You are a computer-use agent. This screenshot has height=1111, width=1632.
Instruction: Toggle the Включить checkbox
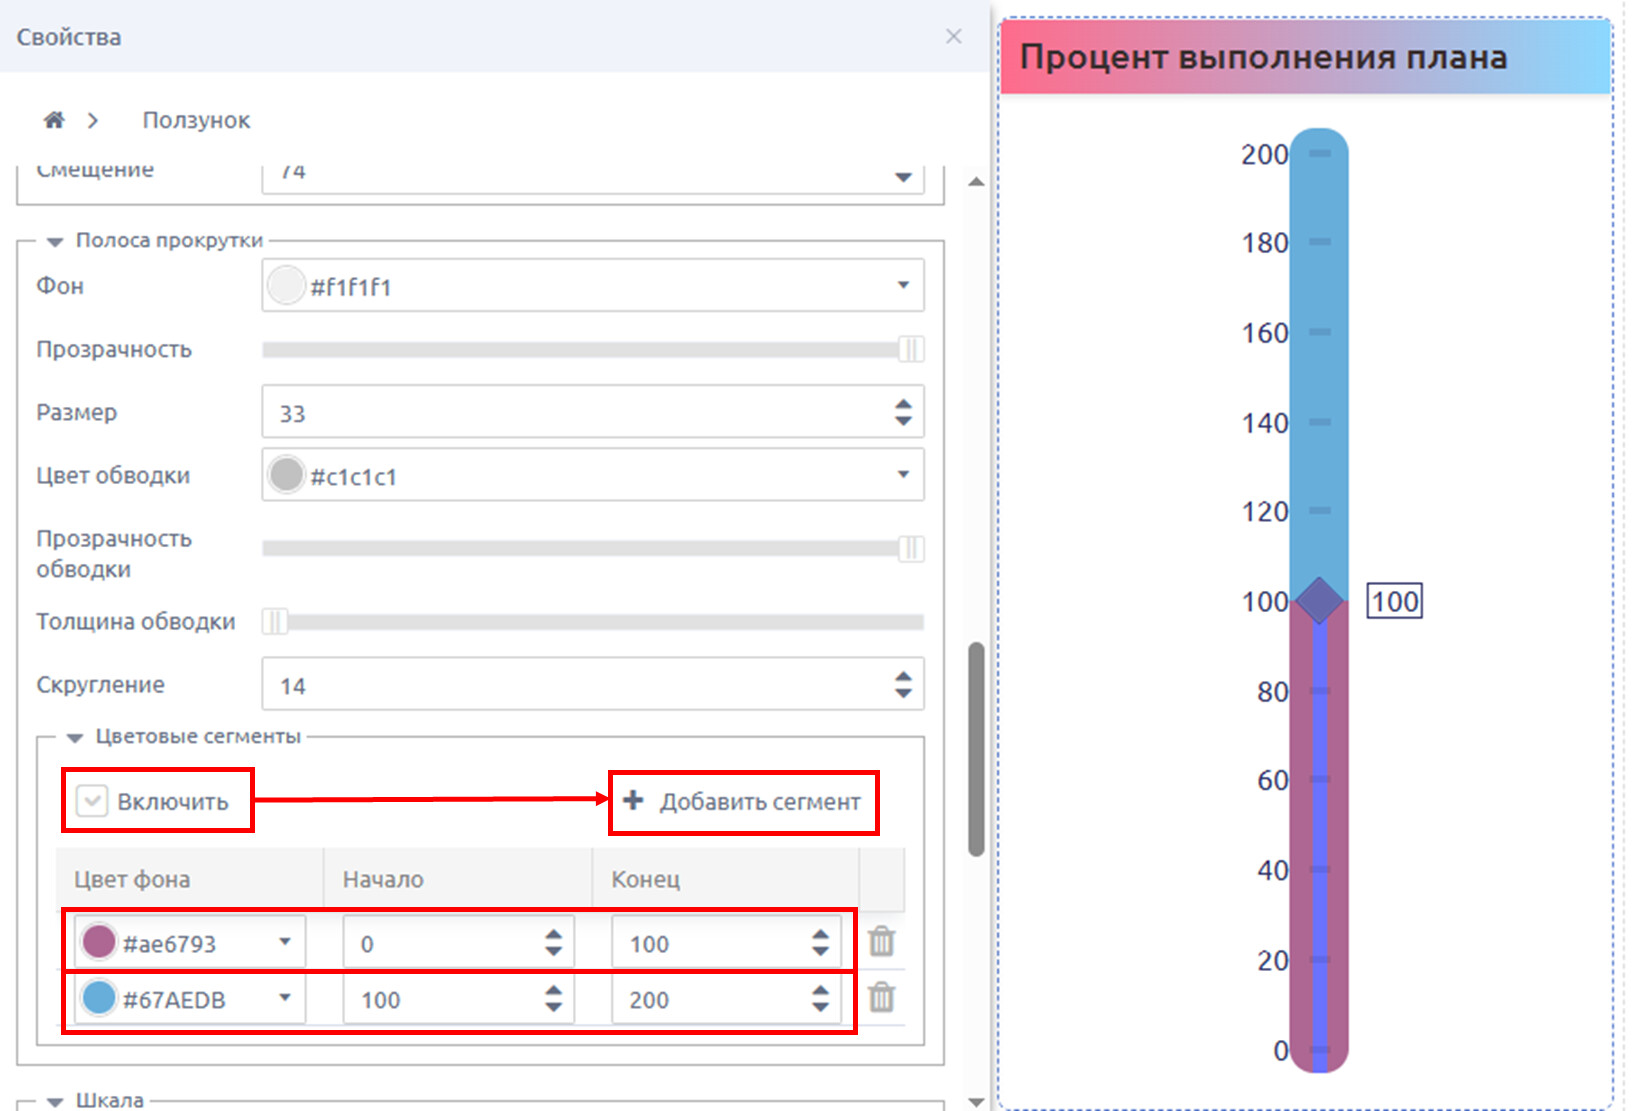(x=92, y=801)
